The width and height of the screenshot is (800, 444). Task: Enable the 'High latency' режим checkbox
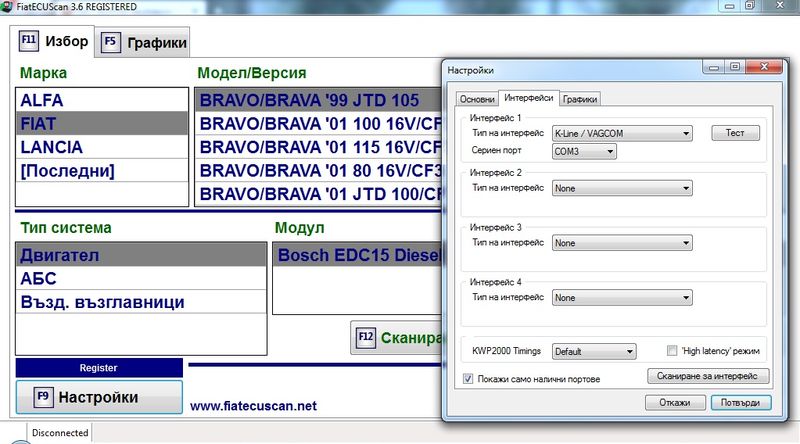click(674, 351)
